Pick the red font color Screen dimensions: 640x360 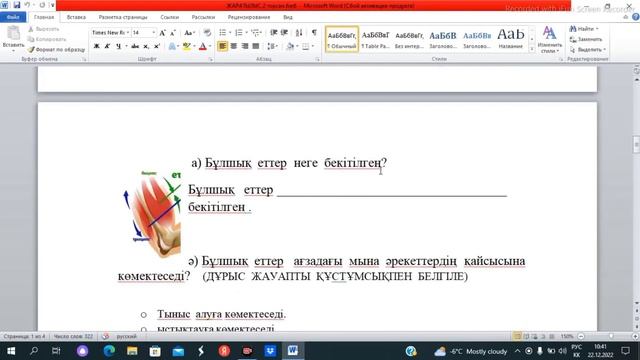coord(203,46)
